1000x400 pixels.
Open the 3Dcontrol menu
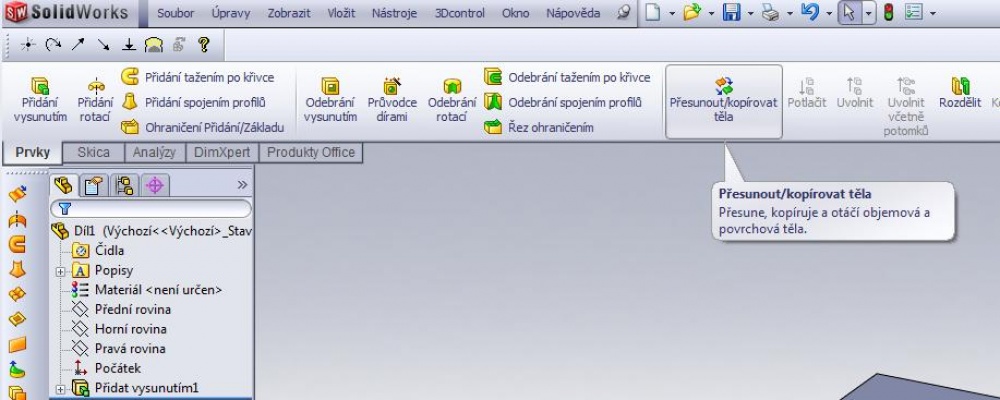(x=460, y=13)
